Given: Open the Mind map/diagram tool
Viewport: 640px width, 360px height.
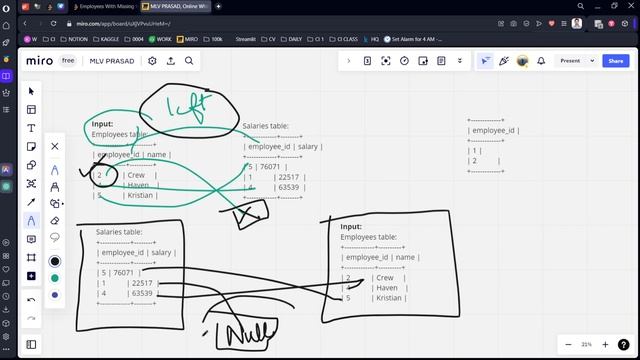Looking at the screenshot, I should coord(31,184).
